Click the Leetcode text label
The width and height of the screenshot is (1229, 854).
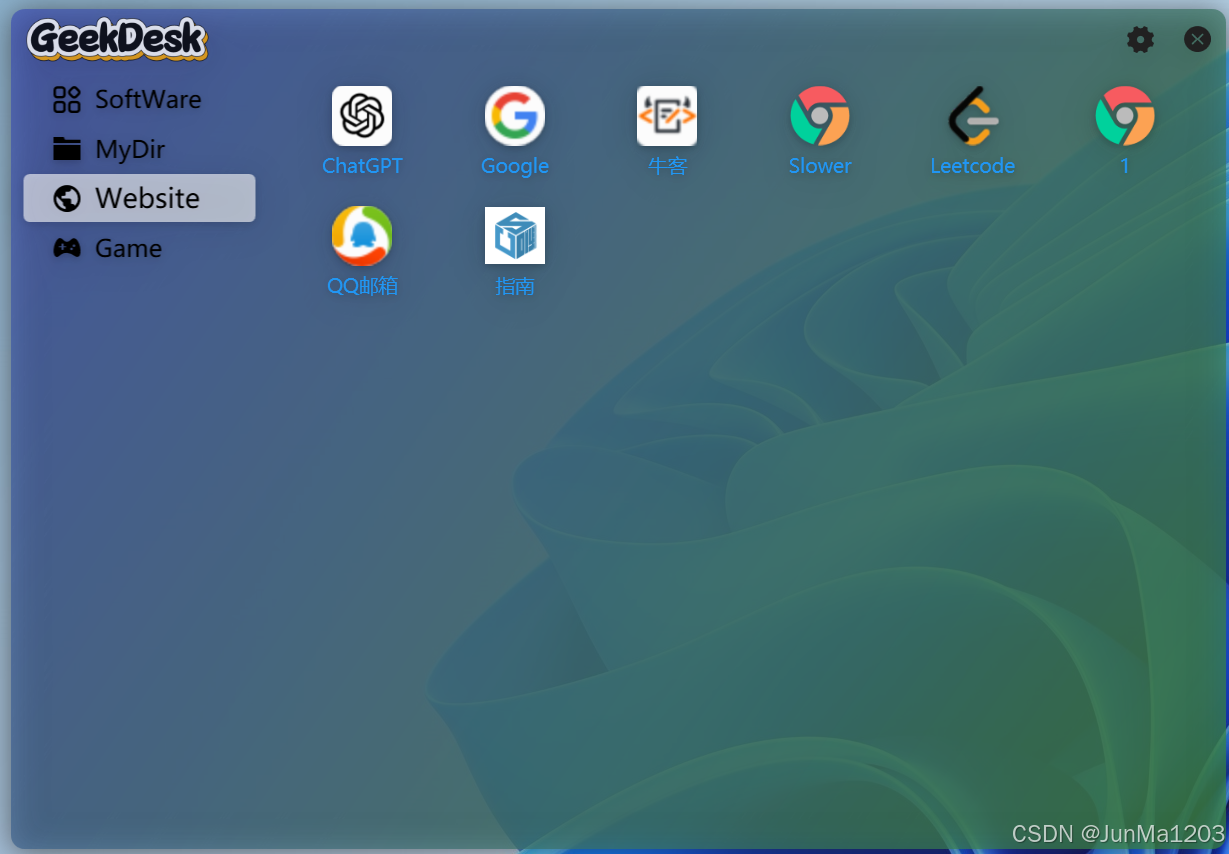tap(972, 166)
